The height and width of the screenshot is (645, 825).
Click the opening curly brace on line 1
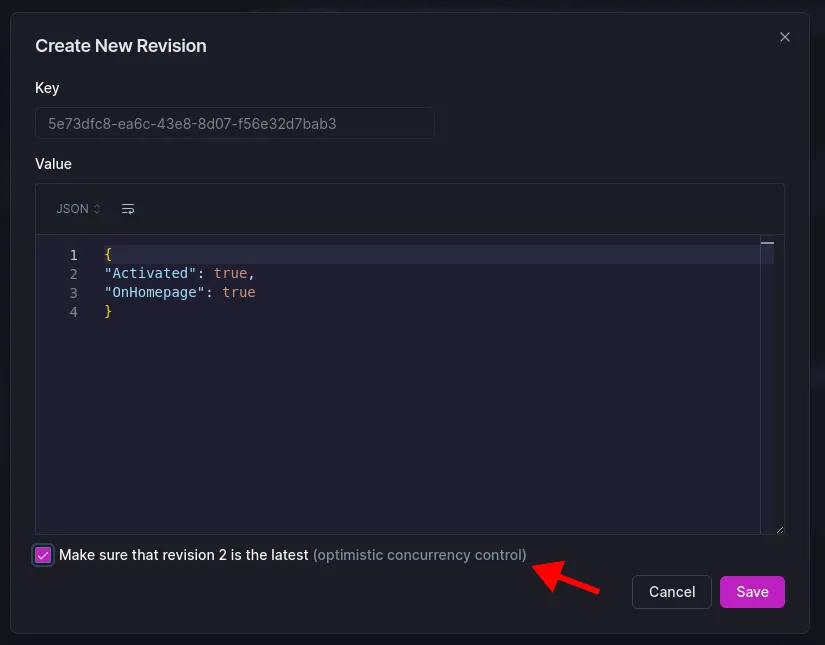pos(108,255)
